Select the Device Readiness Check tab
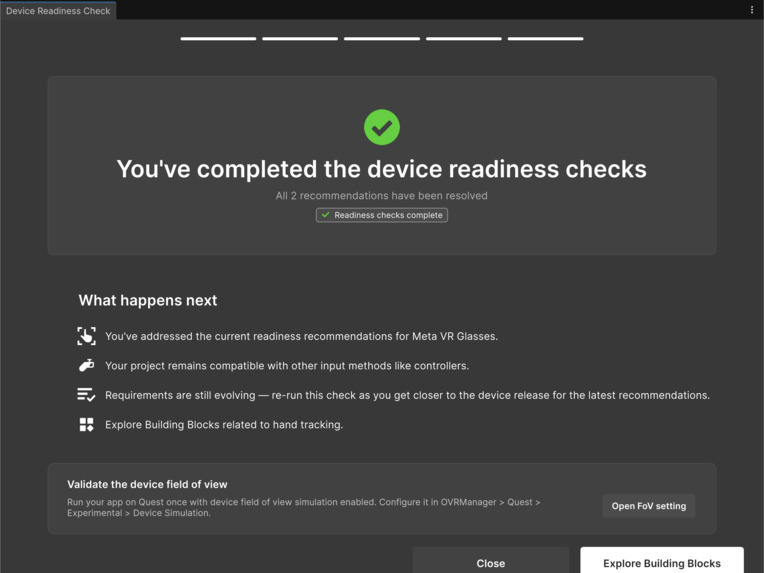 point(58,11)
